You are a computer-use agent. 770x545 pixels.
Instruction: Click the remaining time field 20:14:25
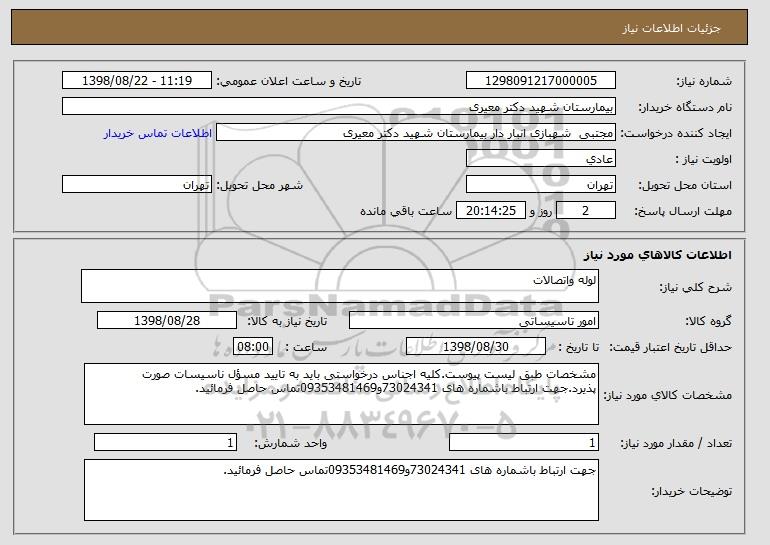[491, 211]
